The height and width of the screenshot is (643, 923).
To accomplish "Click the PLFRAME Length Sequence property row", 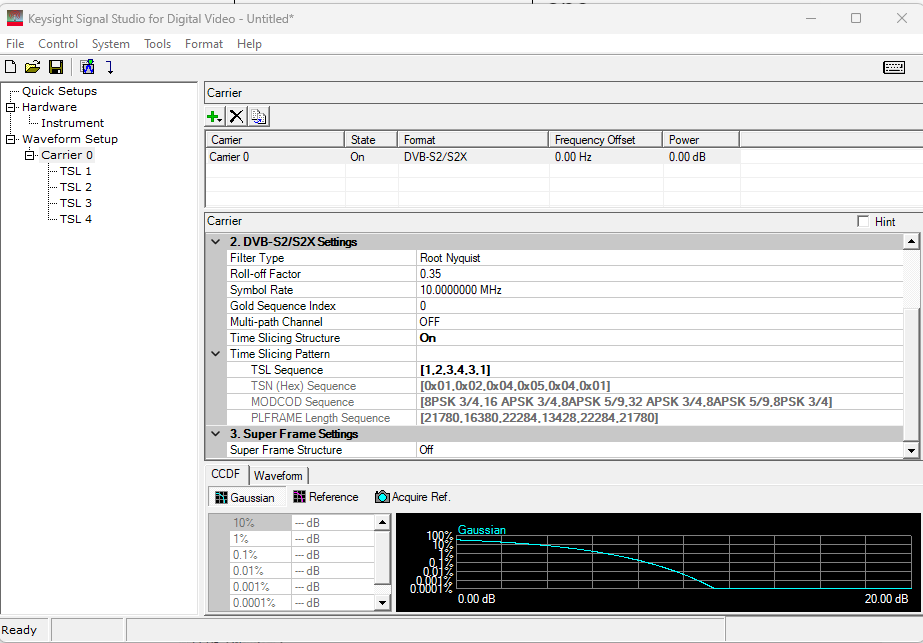I will click(565, 418).
